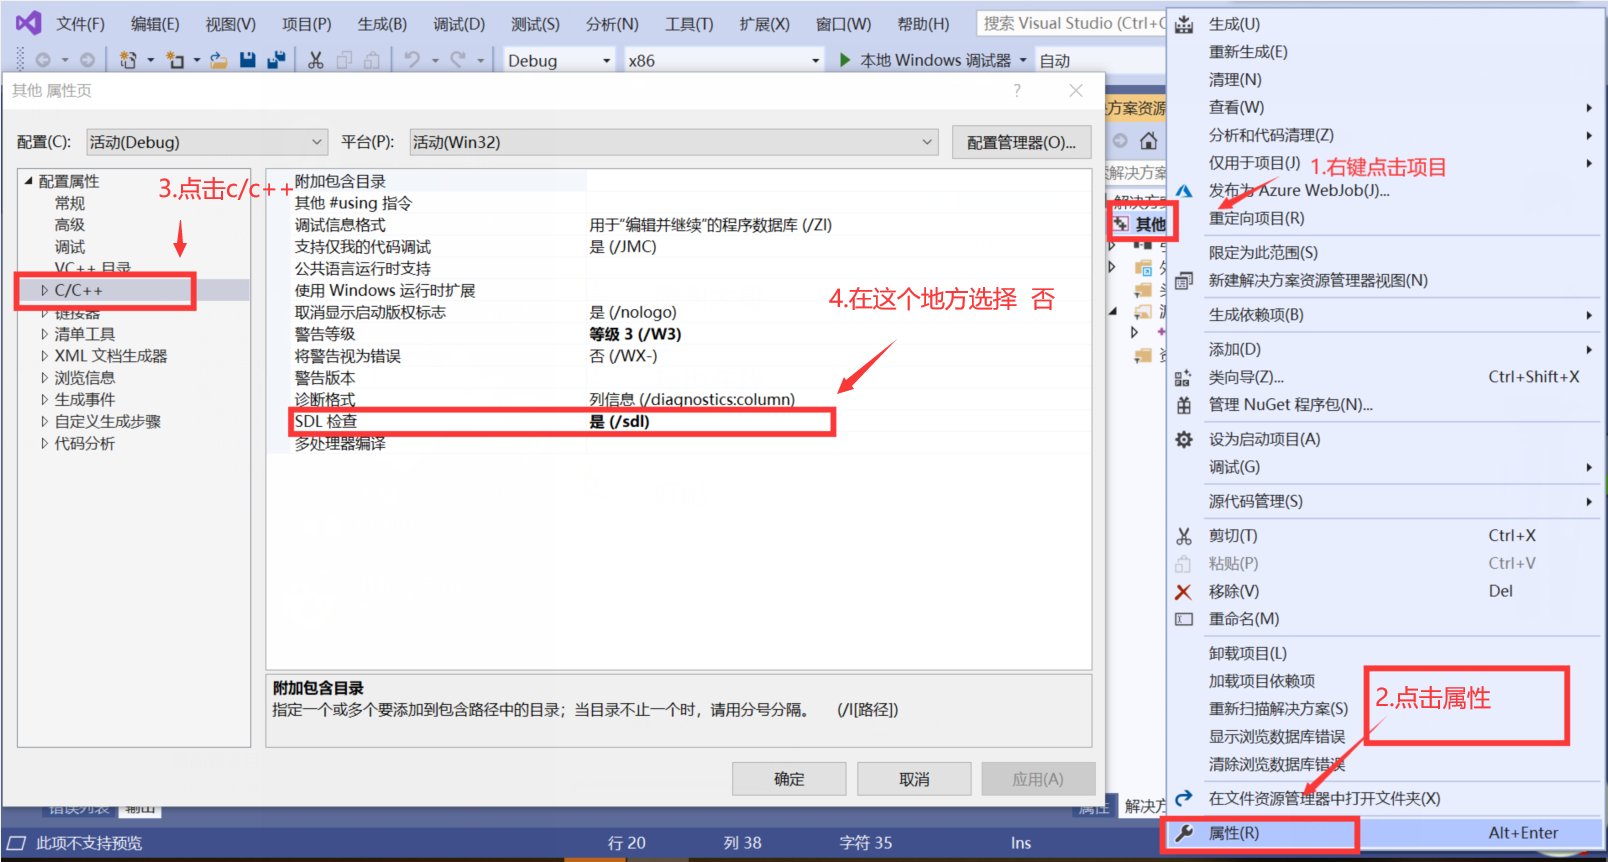Select the SDL 检查 property row

pos(678,422)
